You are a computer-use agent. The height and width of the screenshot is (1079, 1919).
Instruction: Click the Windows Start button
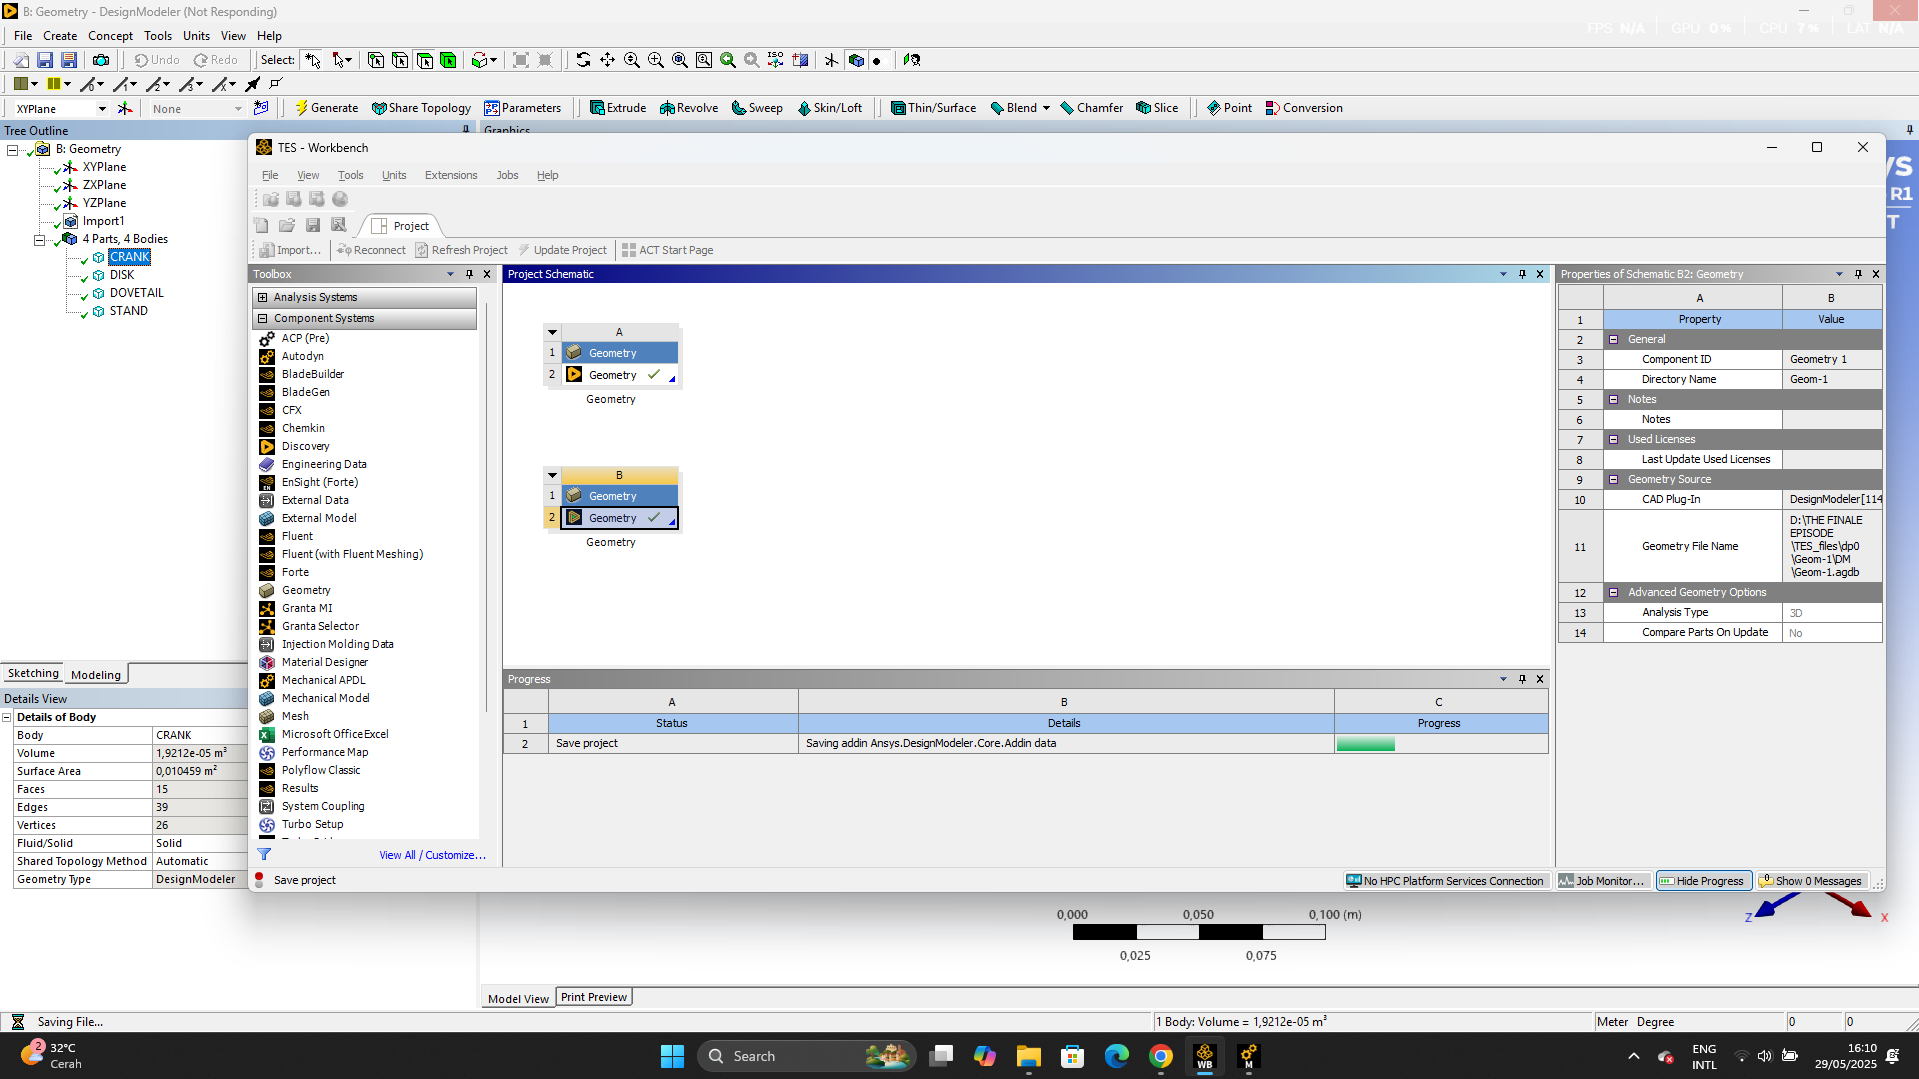(x=672, y=1056)
